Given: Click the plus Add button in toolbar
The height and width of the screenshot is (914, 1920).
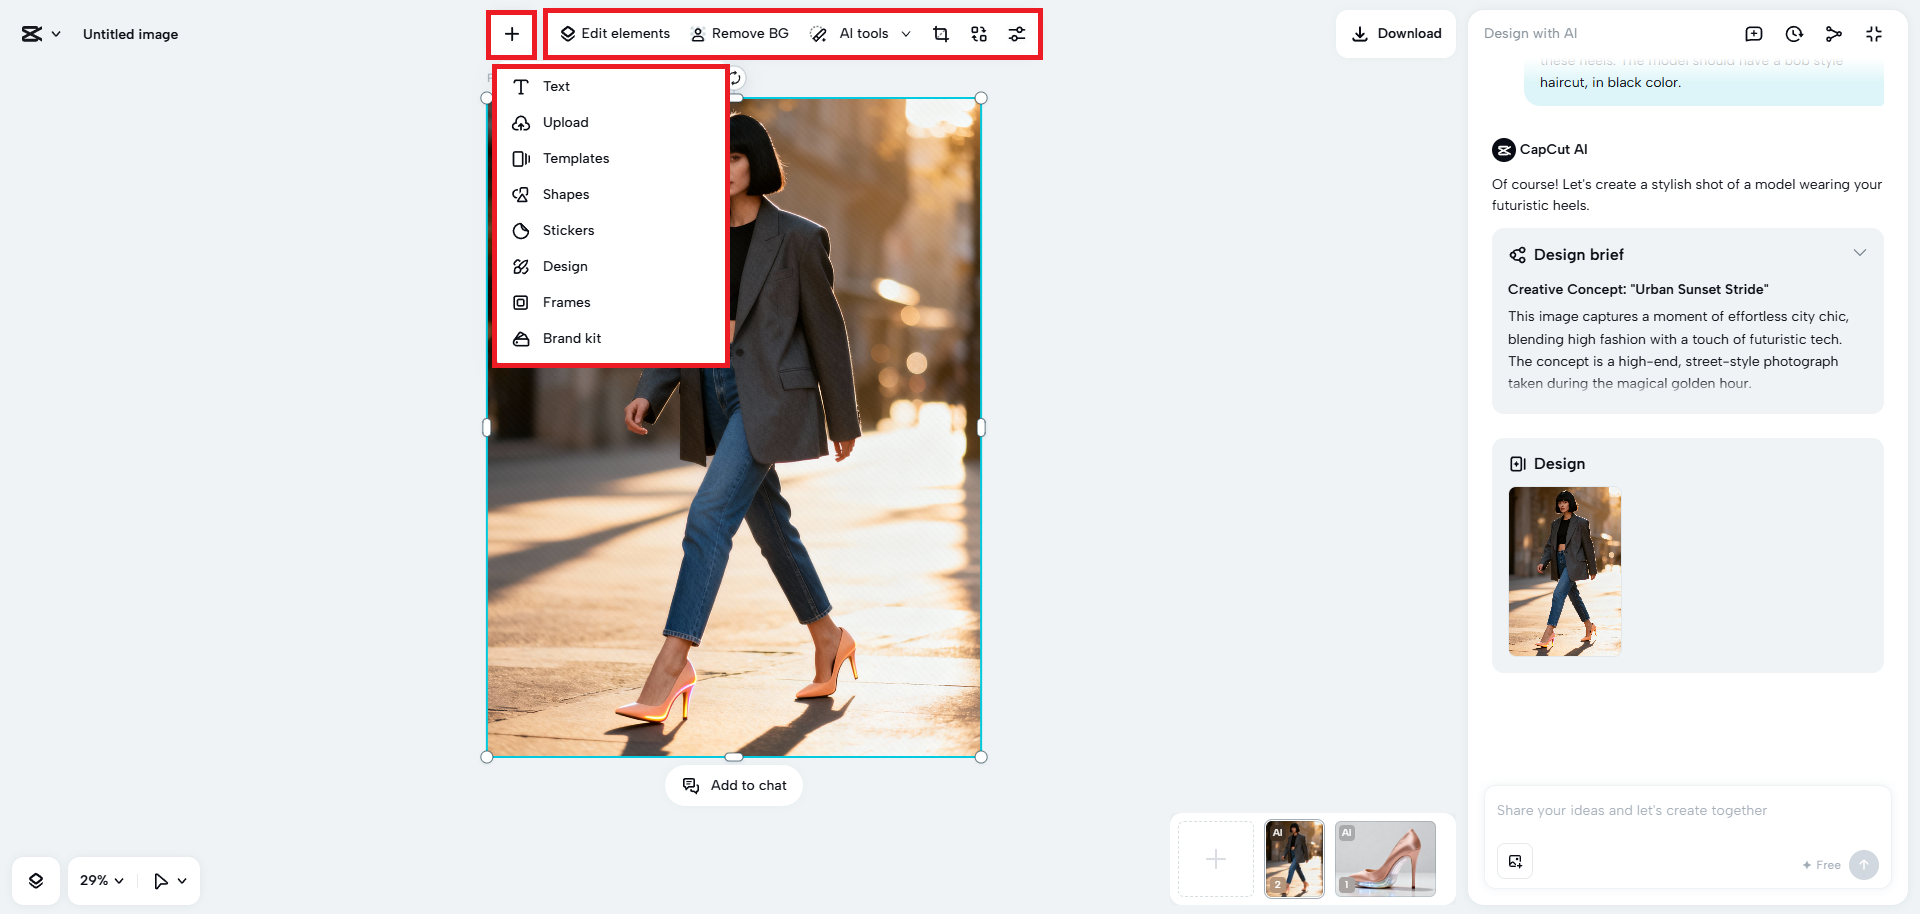Looking at the screenshot, I should (512, 34).
